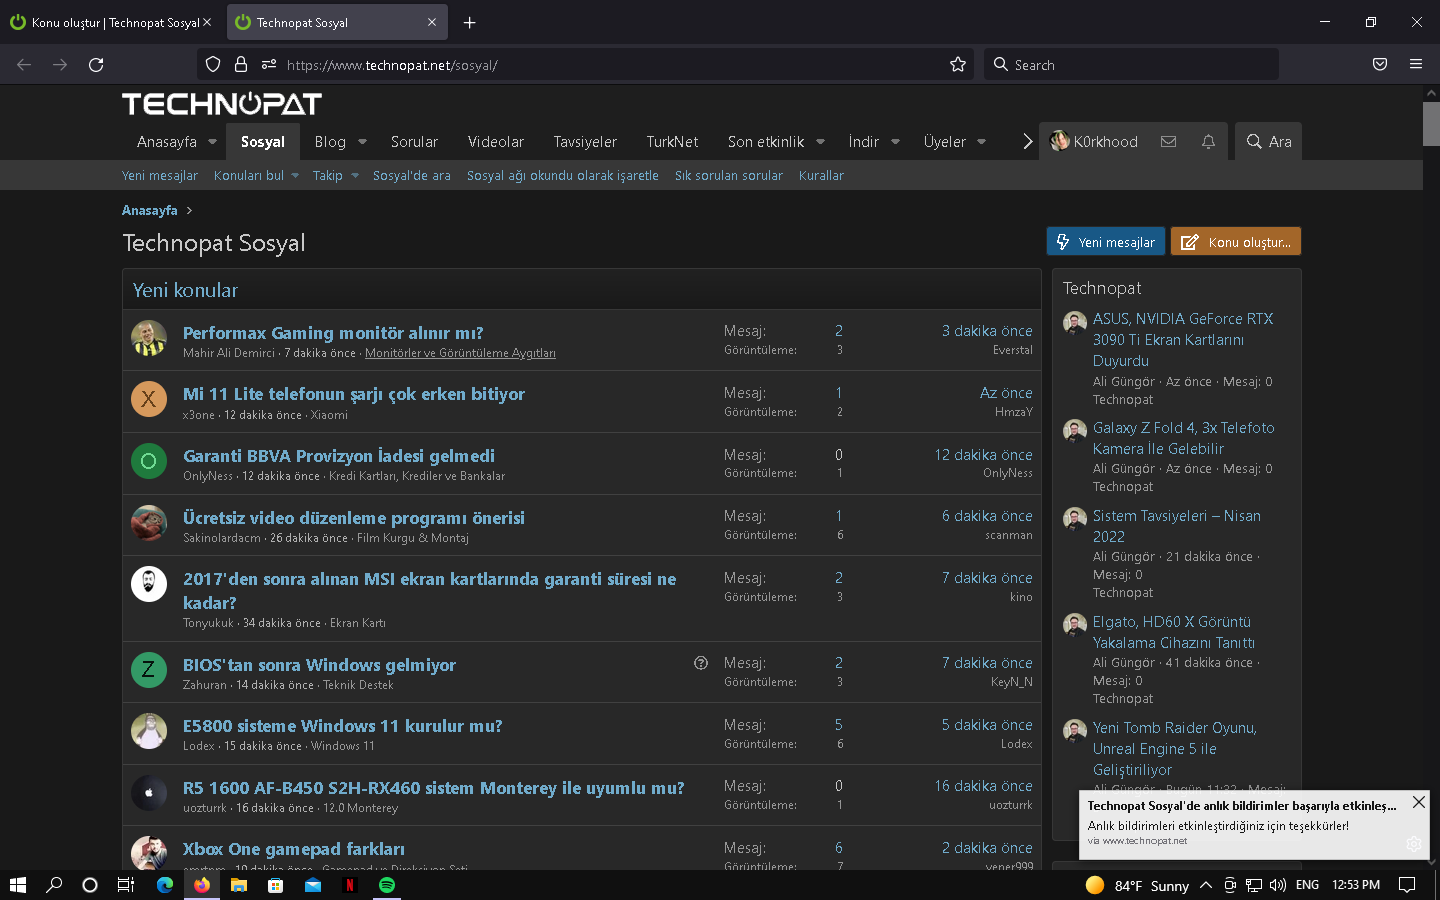The height and width of the screenshot is (900, 1440).
Task: Expand the Blog dropdown arrow
Action: pyautogui.click(x=362, y=142)
